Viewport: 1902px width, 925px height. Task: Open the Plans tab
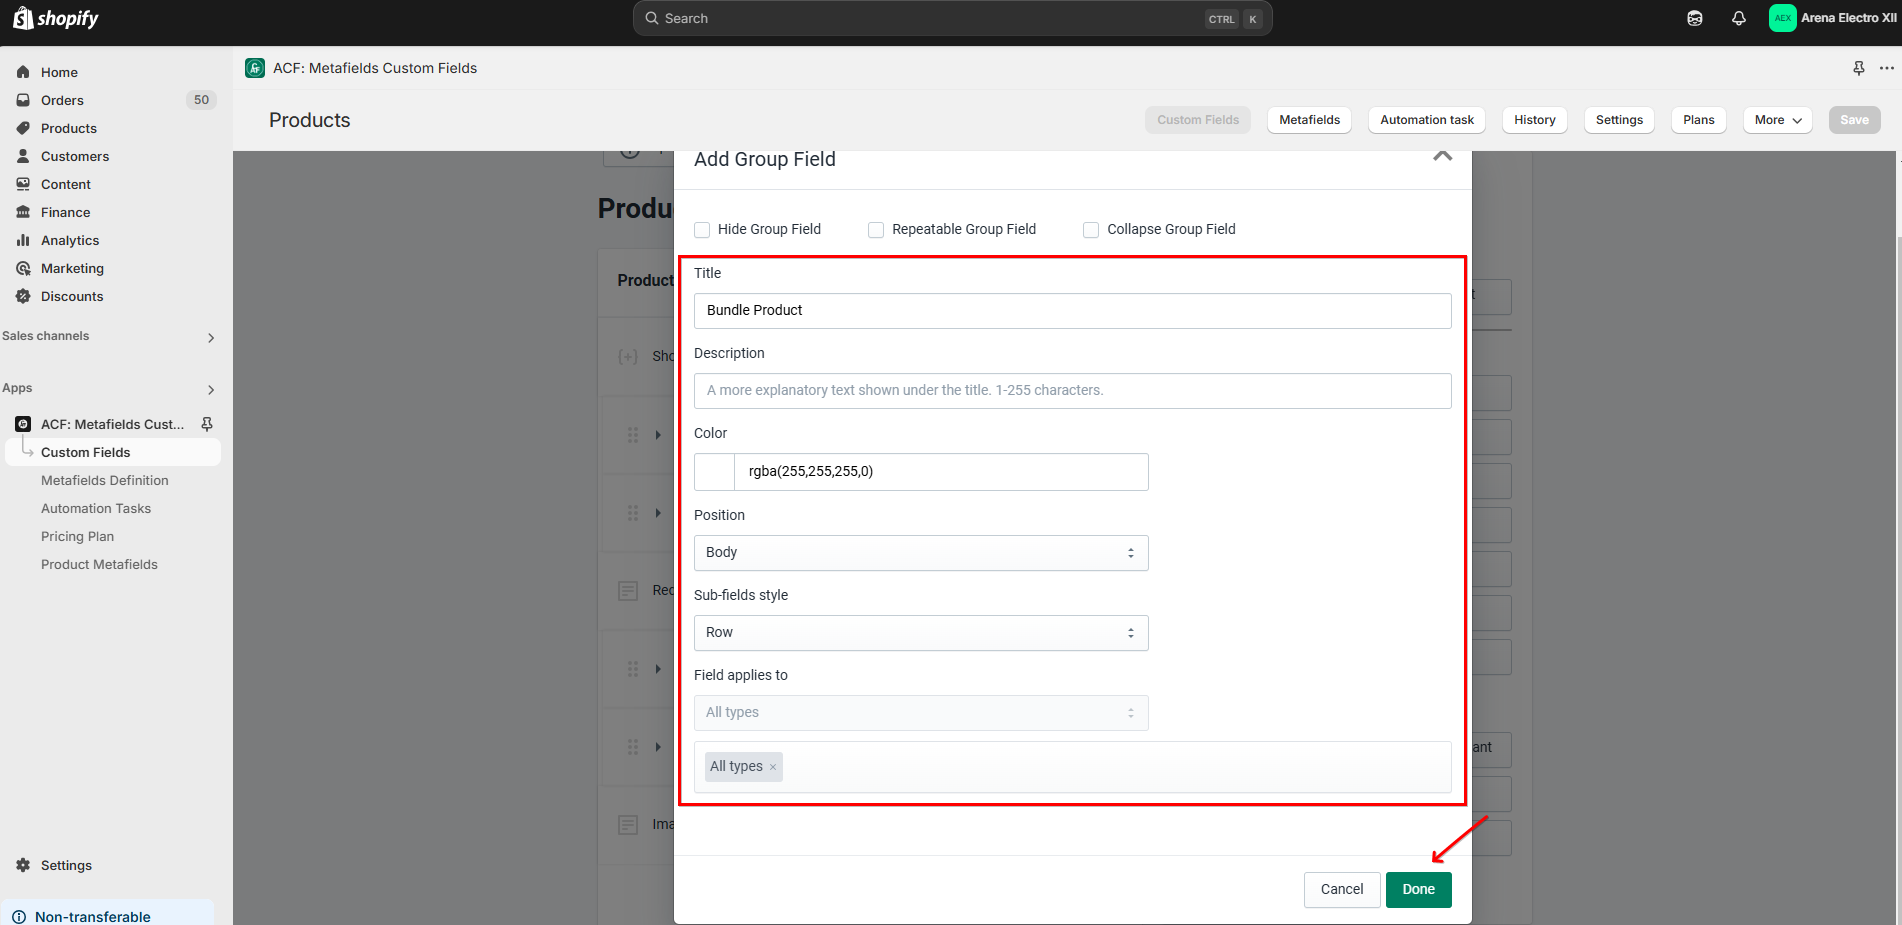click(x=1698, y=120)
